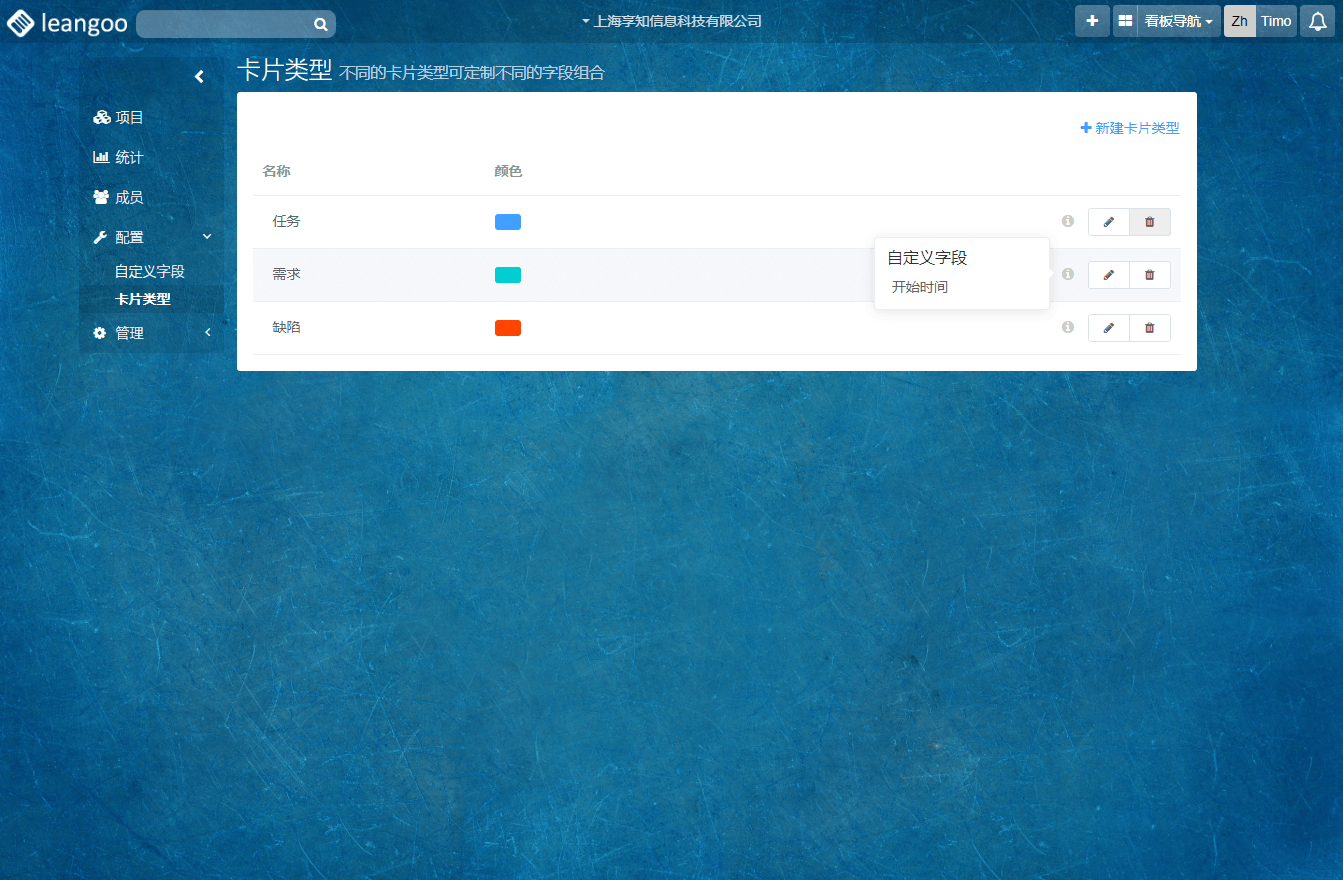
Task: Delete the 任务 card type
Action: click(x=1149, y=222)
